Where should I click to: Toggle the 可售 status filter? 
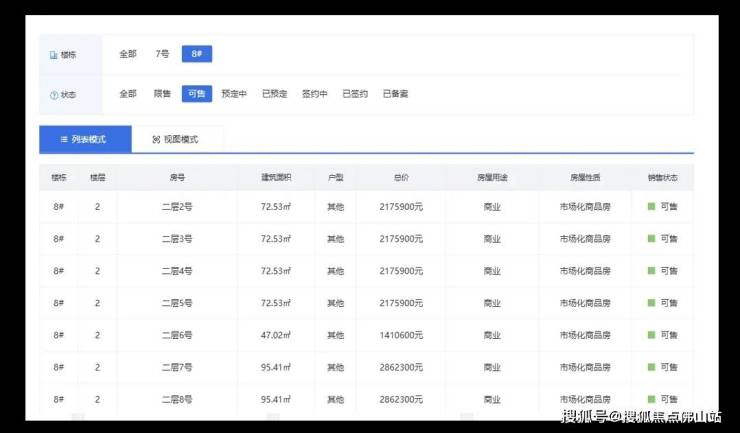pyautogui.click(x=196, y=94)
